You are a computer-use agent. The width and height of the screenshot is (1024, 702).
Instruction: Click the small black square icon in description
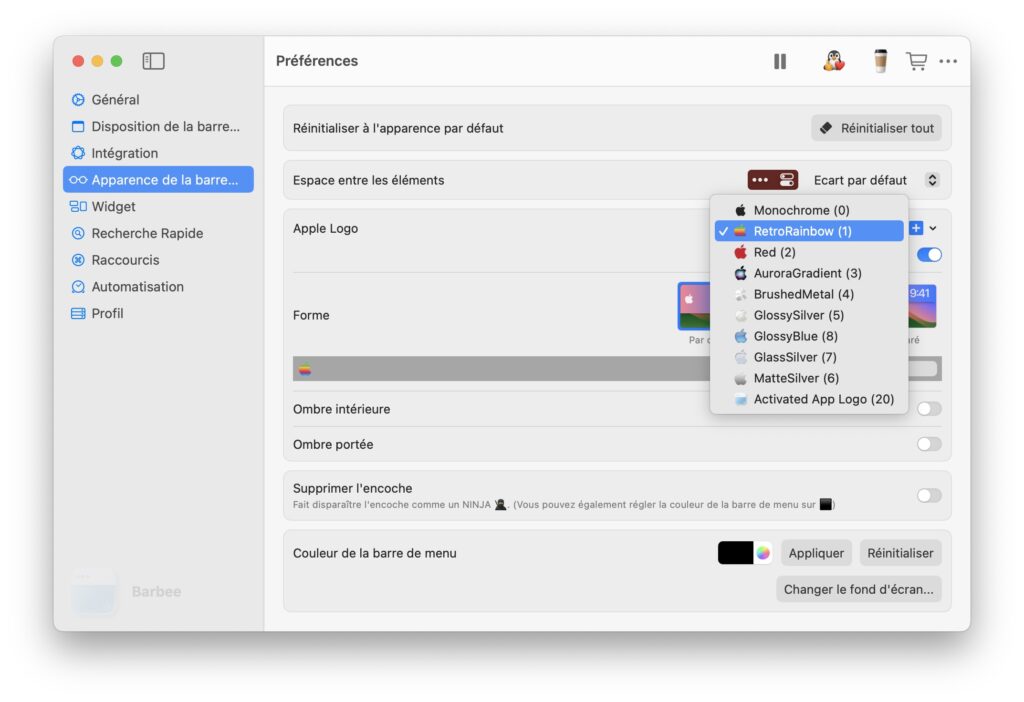(826, 504)
